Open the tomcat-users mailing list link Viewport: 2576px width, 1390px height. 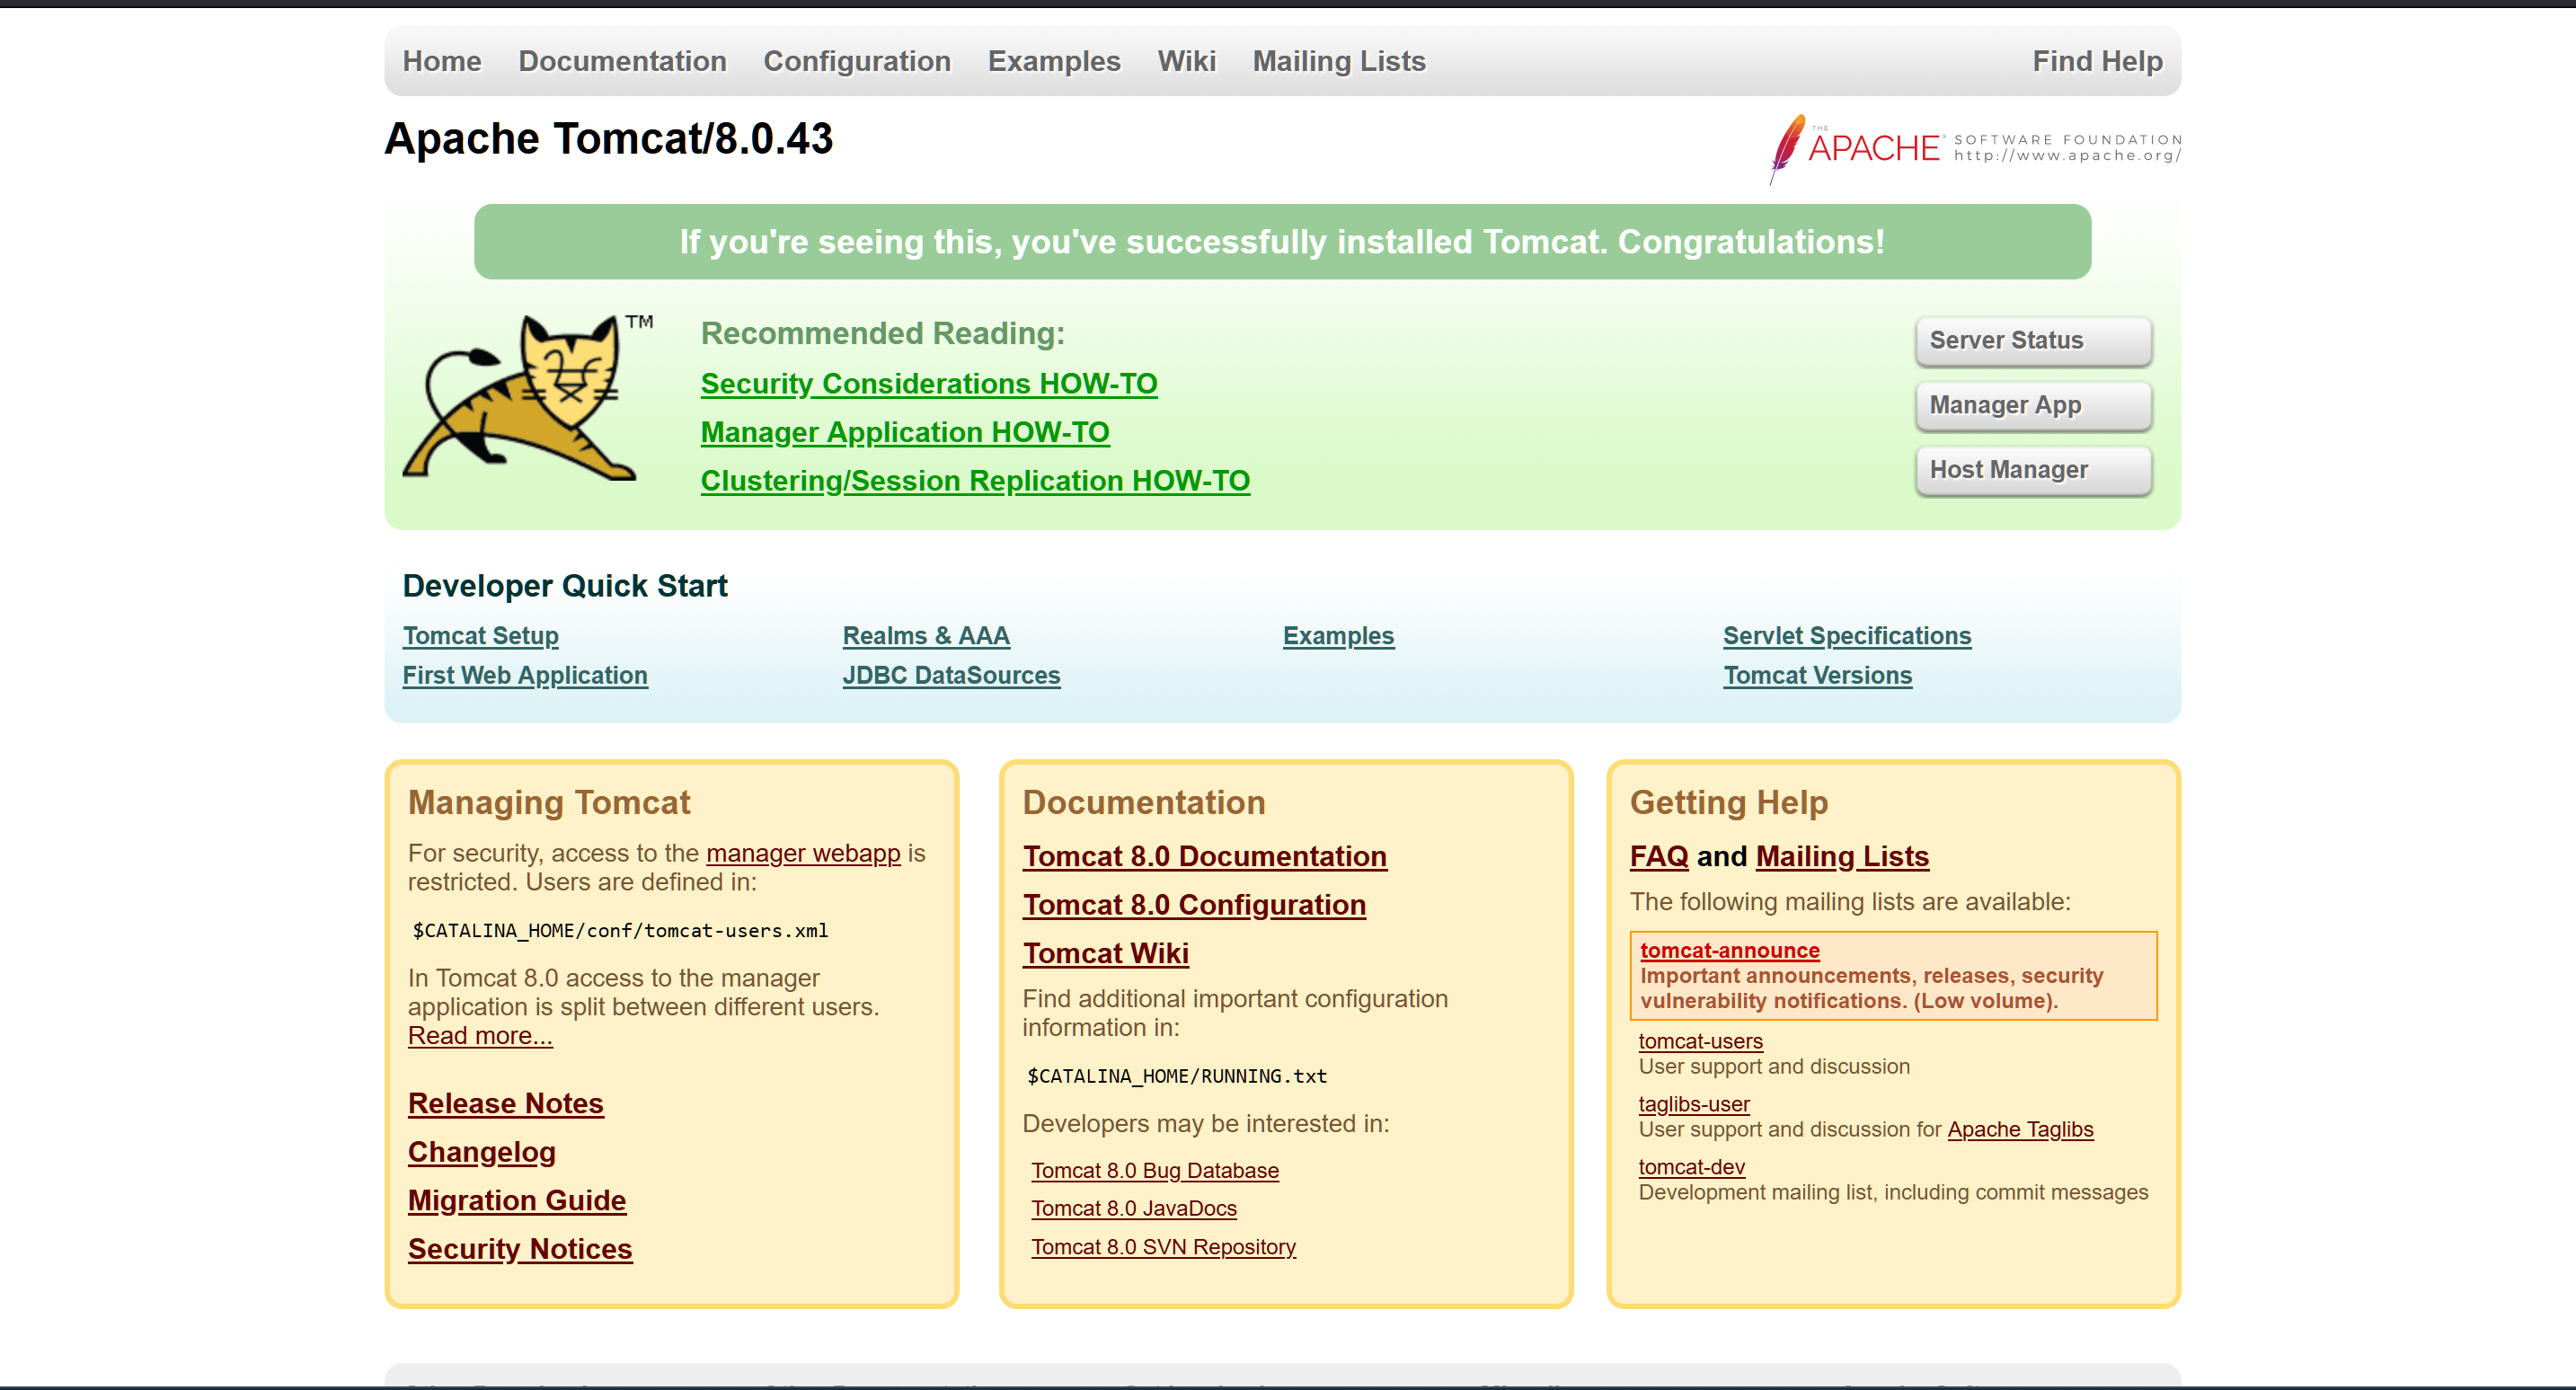(1701, 1042)
